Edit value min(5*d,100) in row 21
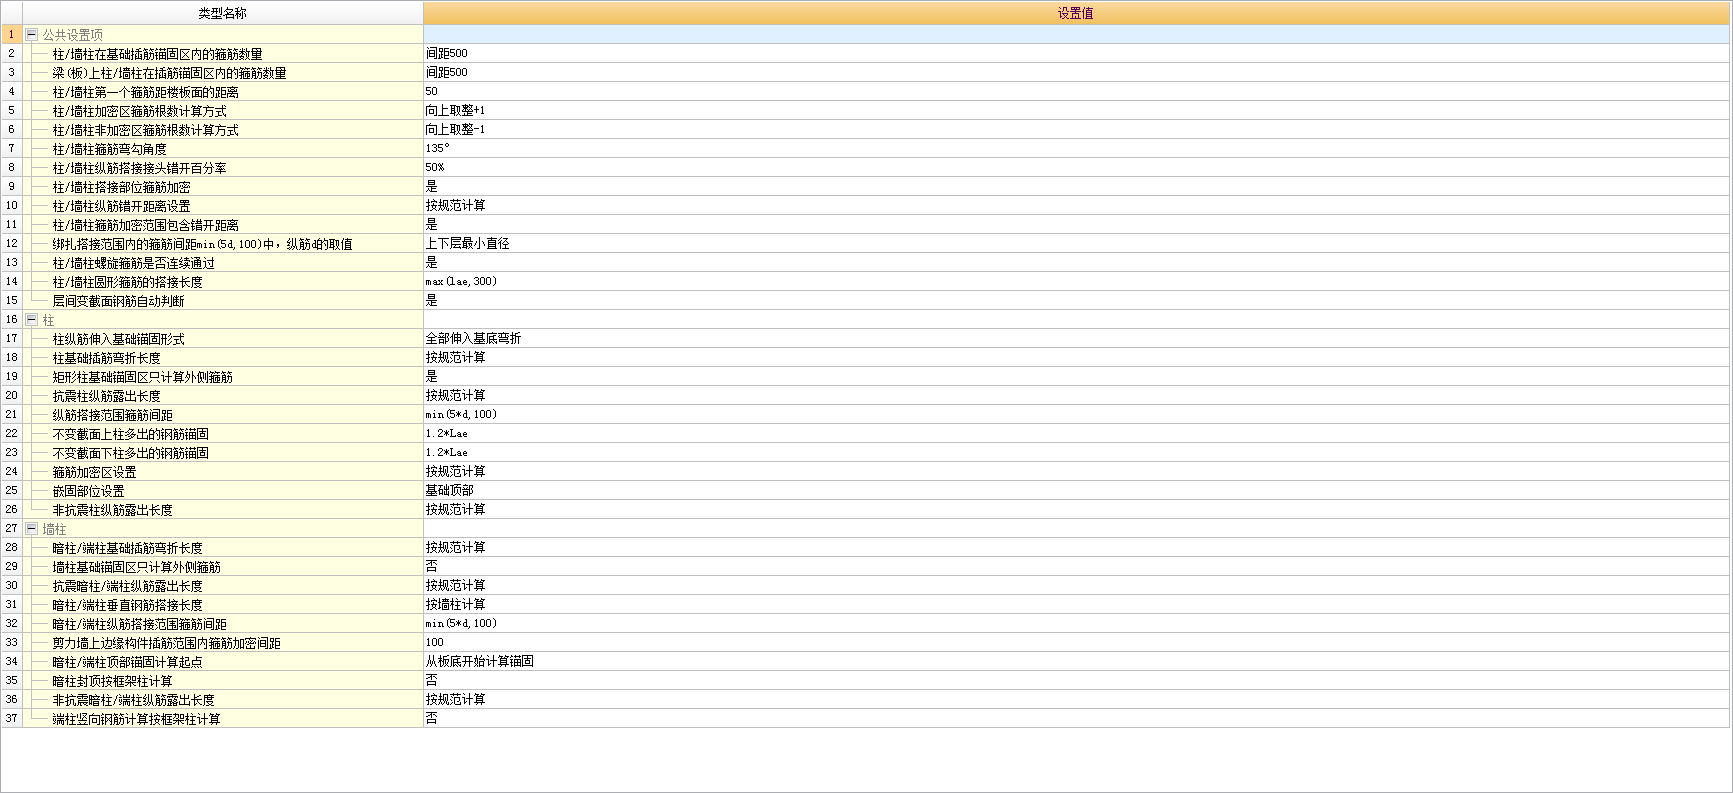 (1076, 414)
